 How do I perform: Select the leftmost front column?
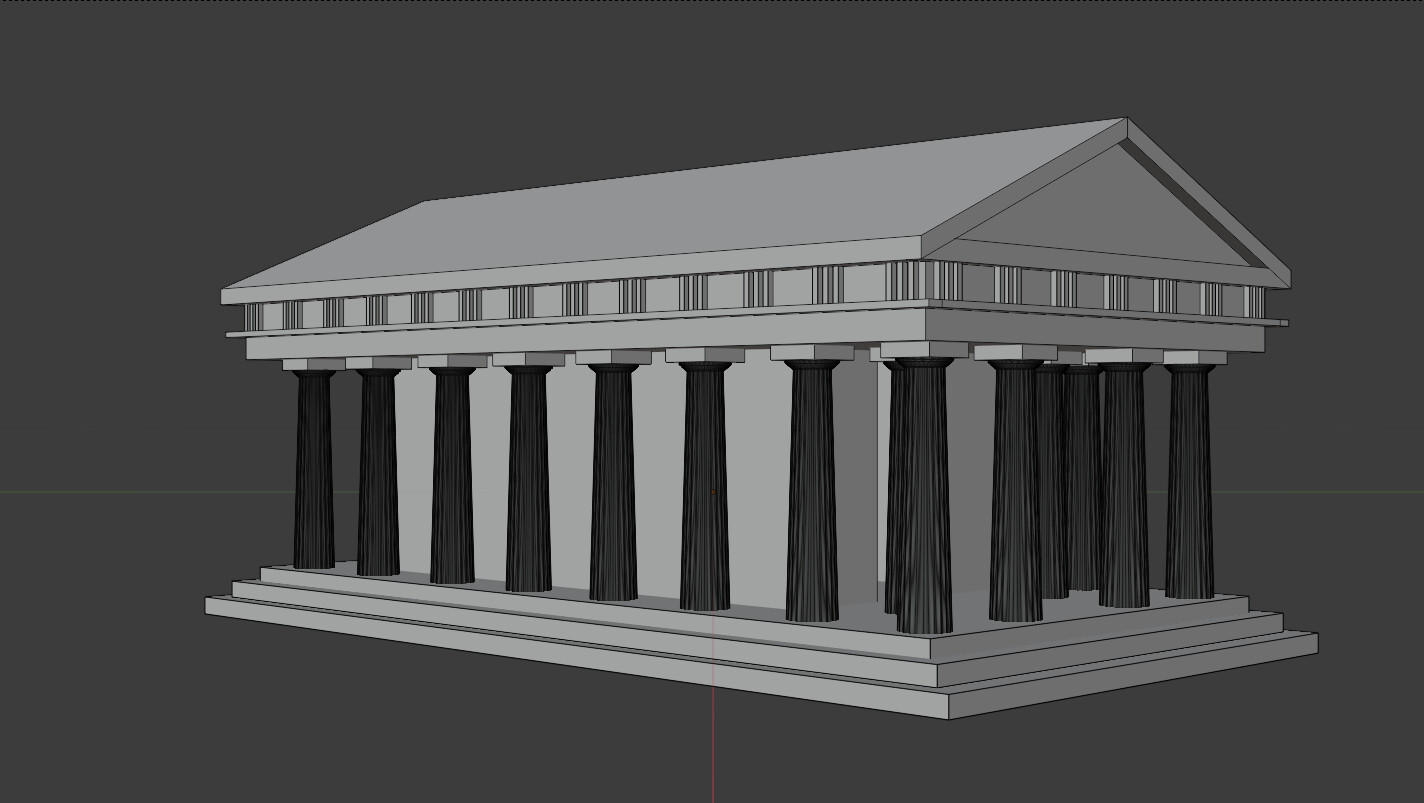(310, 470)
